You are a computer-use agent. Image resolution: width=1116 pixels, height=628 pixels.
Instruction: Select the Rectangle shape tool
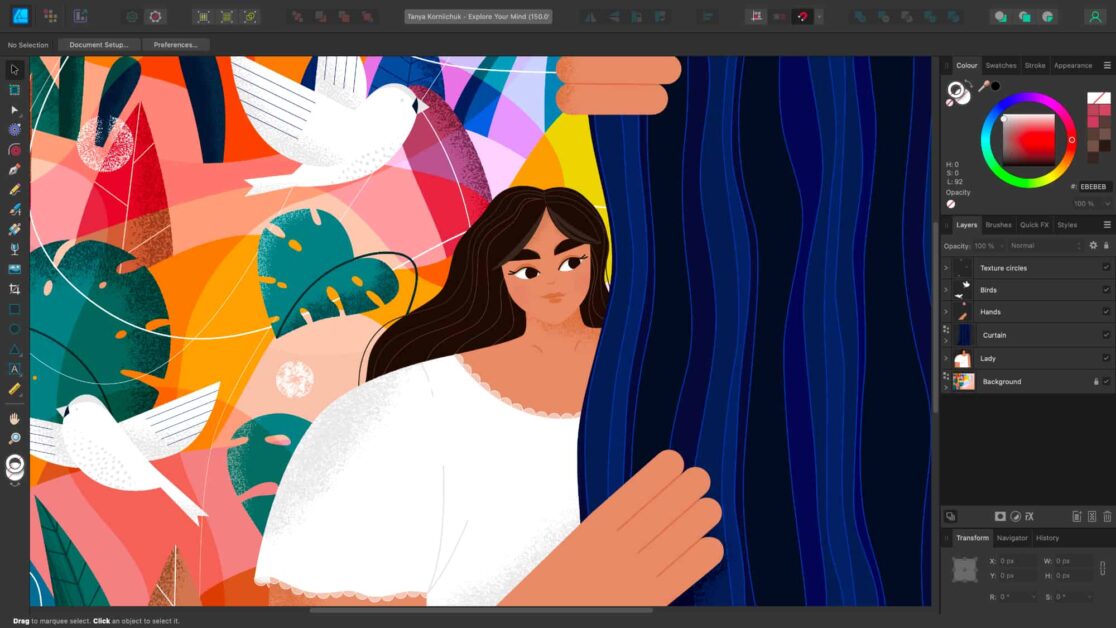pyautogui.click(x=14, y=309)
